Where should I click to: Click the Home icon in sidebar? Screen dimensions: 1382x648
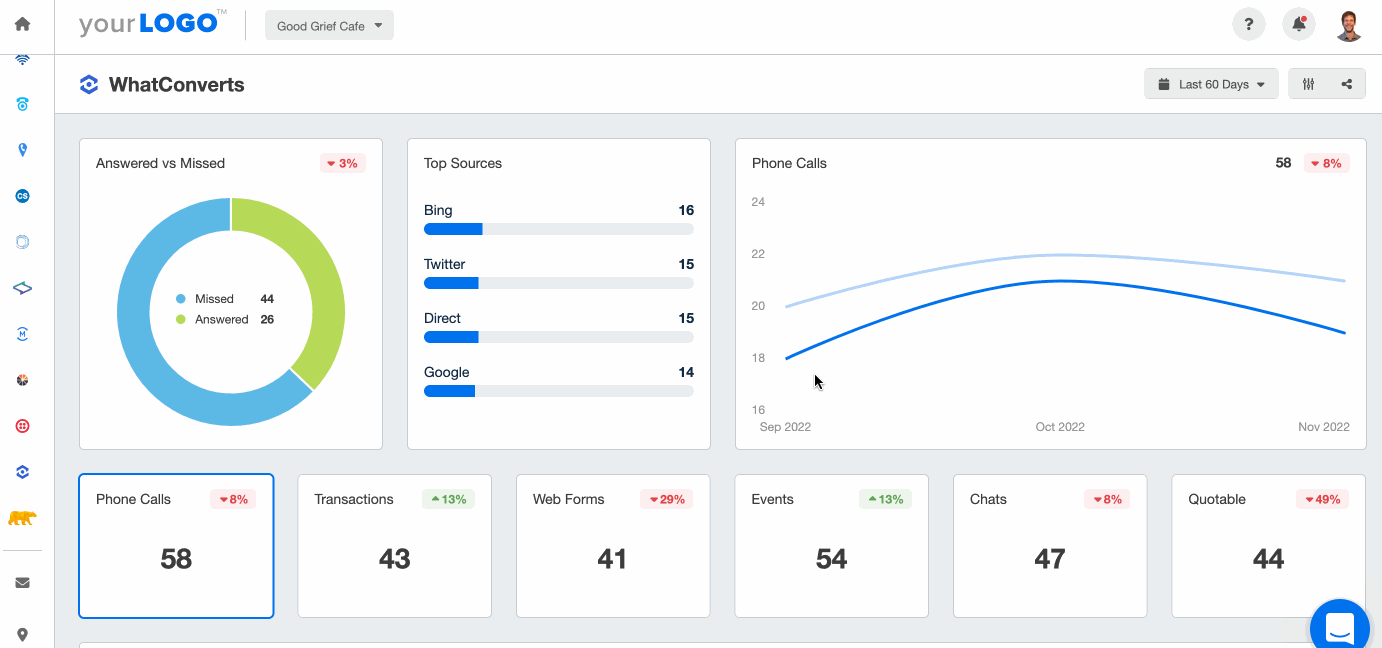(22, 24)
